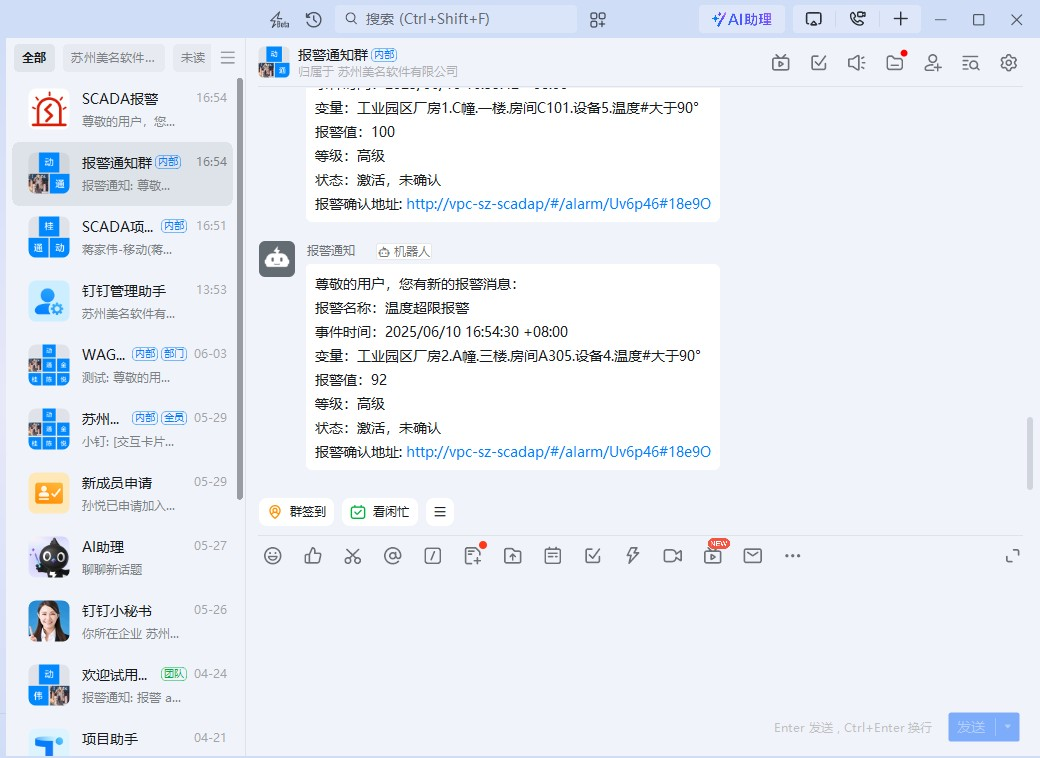Image resolution: width=1040 pixels, height=758 pixels.
Task: Expand the shortcut bar menu icon
Action: click(440, 512)
